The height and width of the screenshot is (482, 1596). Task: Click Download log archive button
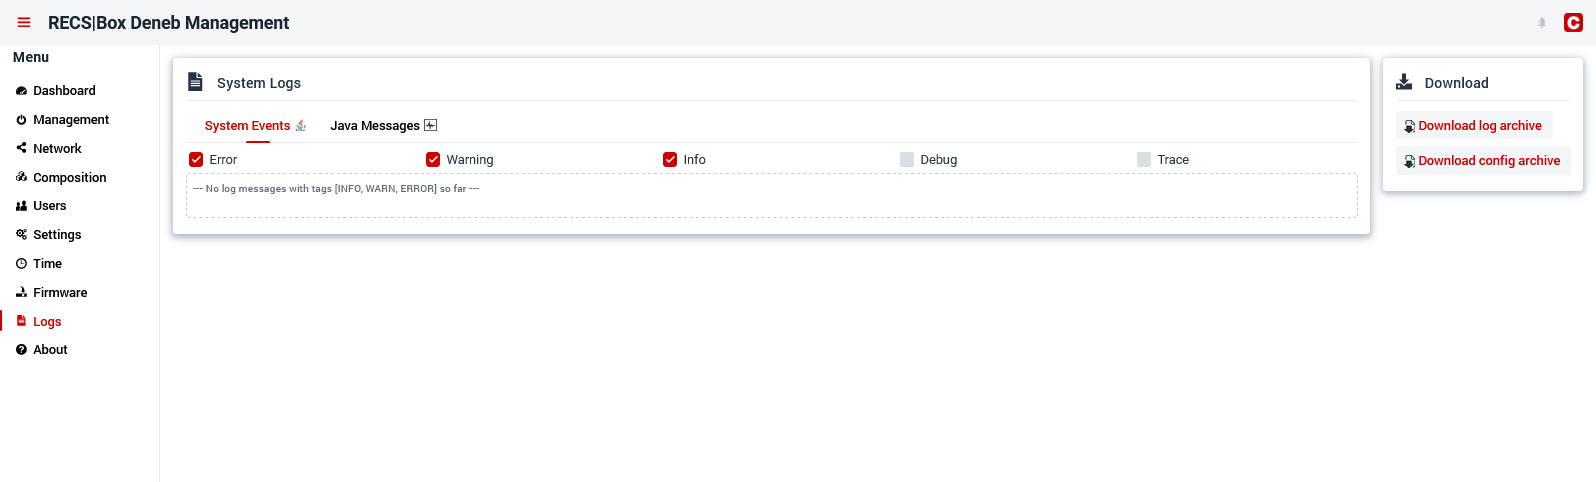pyautogui.click(x=1474, y=126)
